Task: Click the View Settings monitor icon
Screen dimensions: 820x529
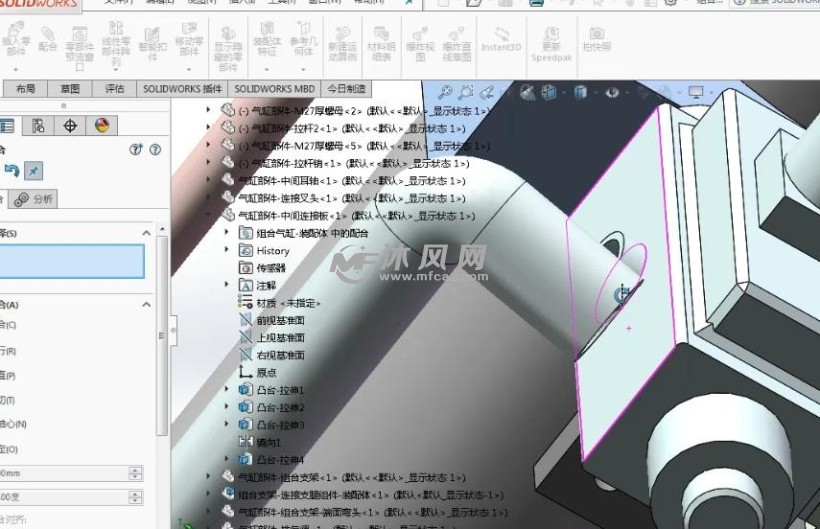Action: pyautogui.click(x=696, y=93)
